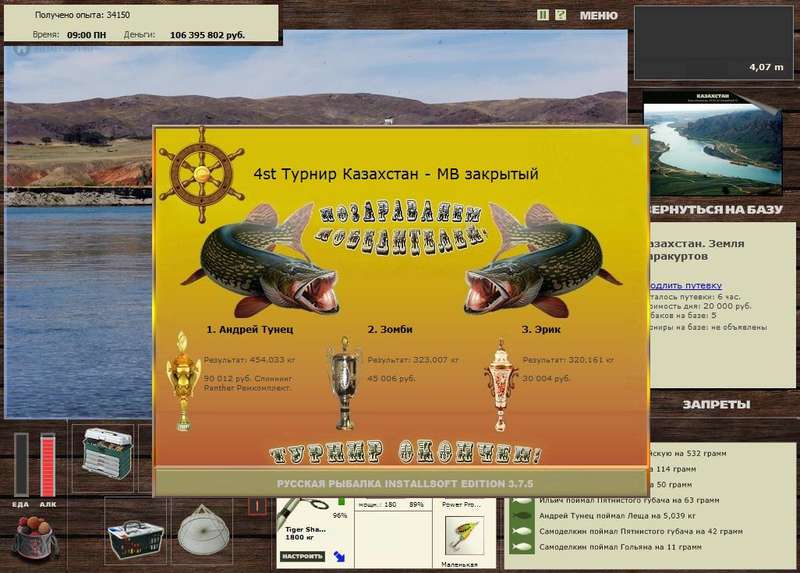Open the groundbait bucket icon
800x573 pixels.
pos(34,539)
